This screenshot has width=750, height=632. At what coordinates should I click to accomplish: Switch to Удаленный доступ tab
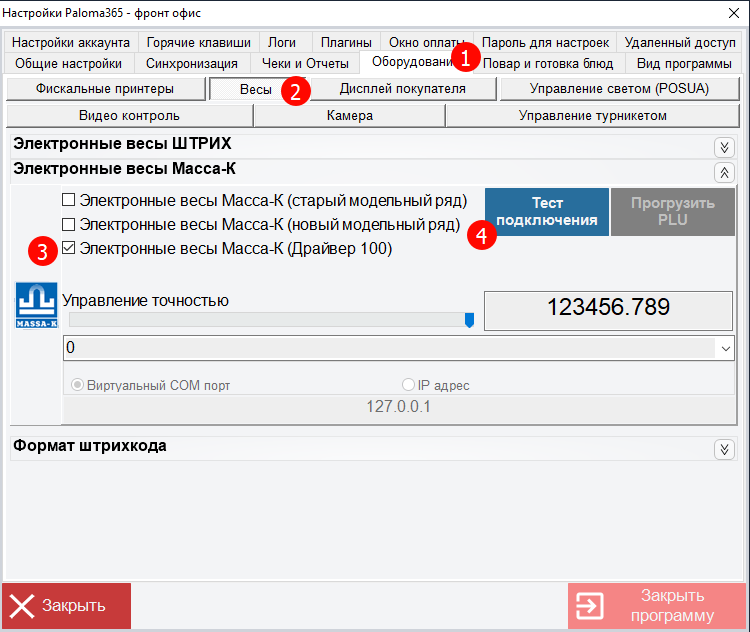pos(680,42)
